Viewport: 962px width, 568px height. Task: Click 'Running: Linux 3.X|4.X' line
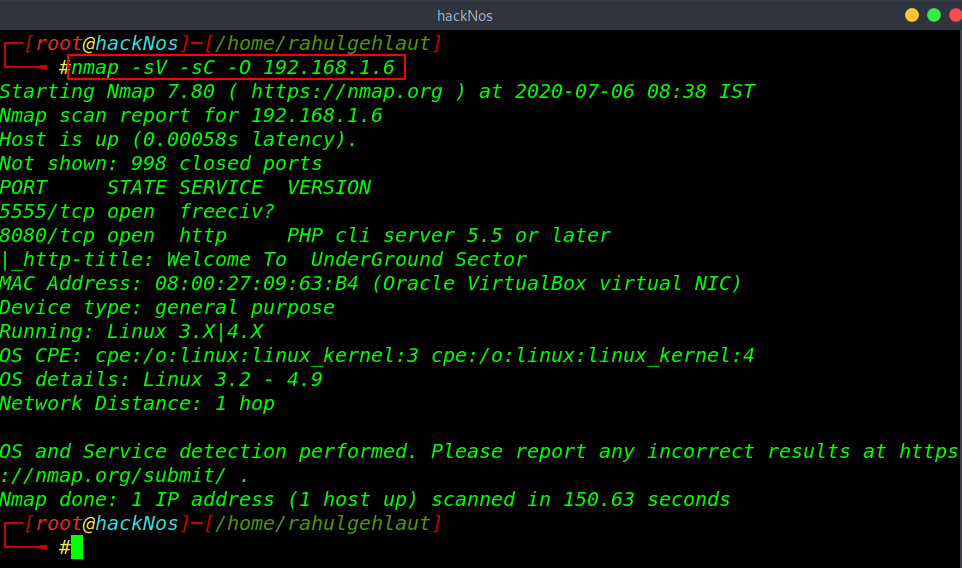click(x=131, y=332)
